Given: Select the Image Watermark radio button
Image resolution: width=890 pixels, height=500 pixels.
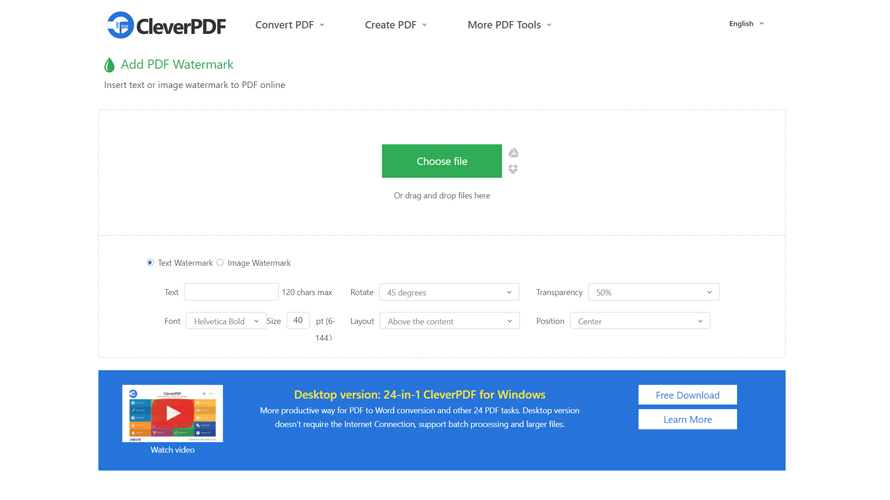Looking at the screenshot, I should [x=220, y=263].
